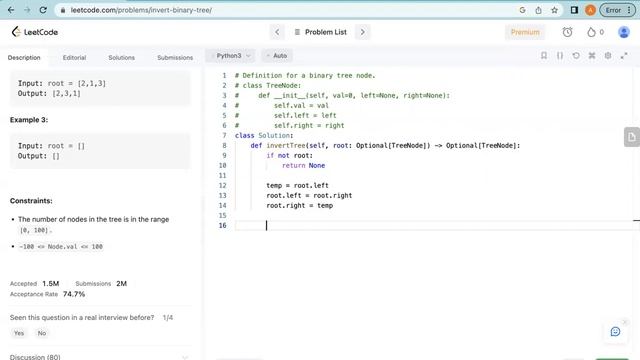
Task: Open the Chrome profile avatar
Action: [590, 10]
